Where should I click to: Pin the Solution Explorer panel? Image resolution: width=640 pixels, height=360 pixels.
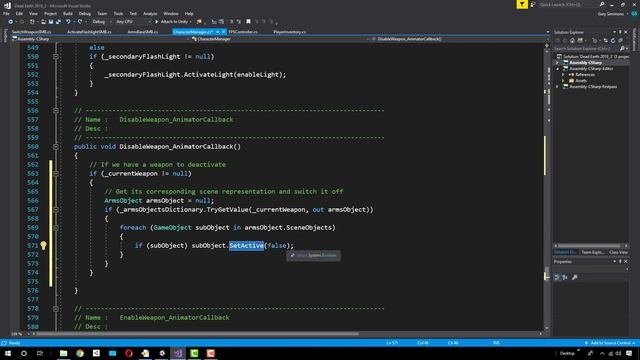[x=620, y=32]
